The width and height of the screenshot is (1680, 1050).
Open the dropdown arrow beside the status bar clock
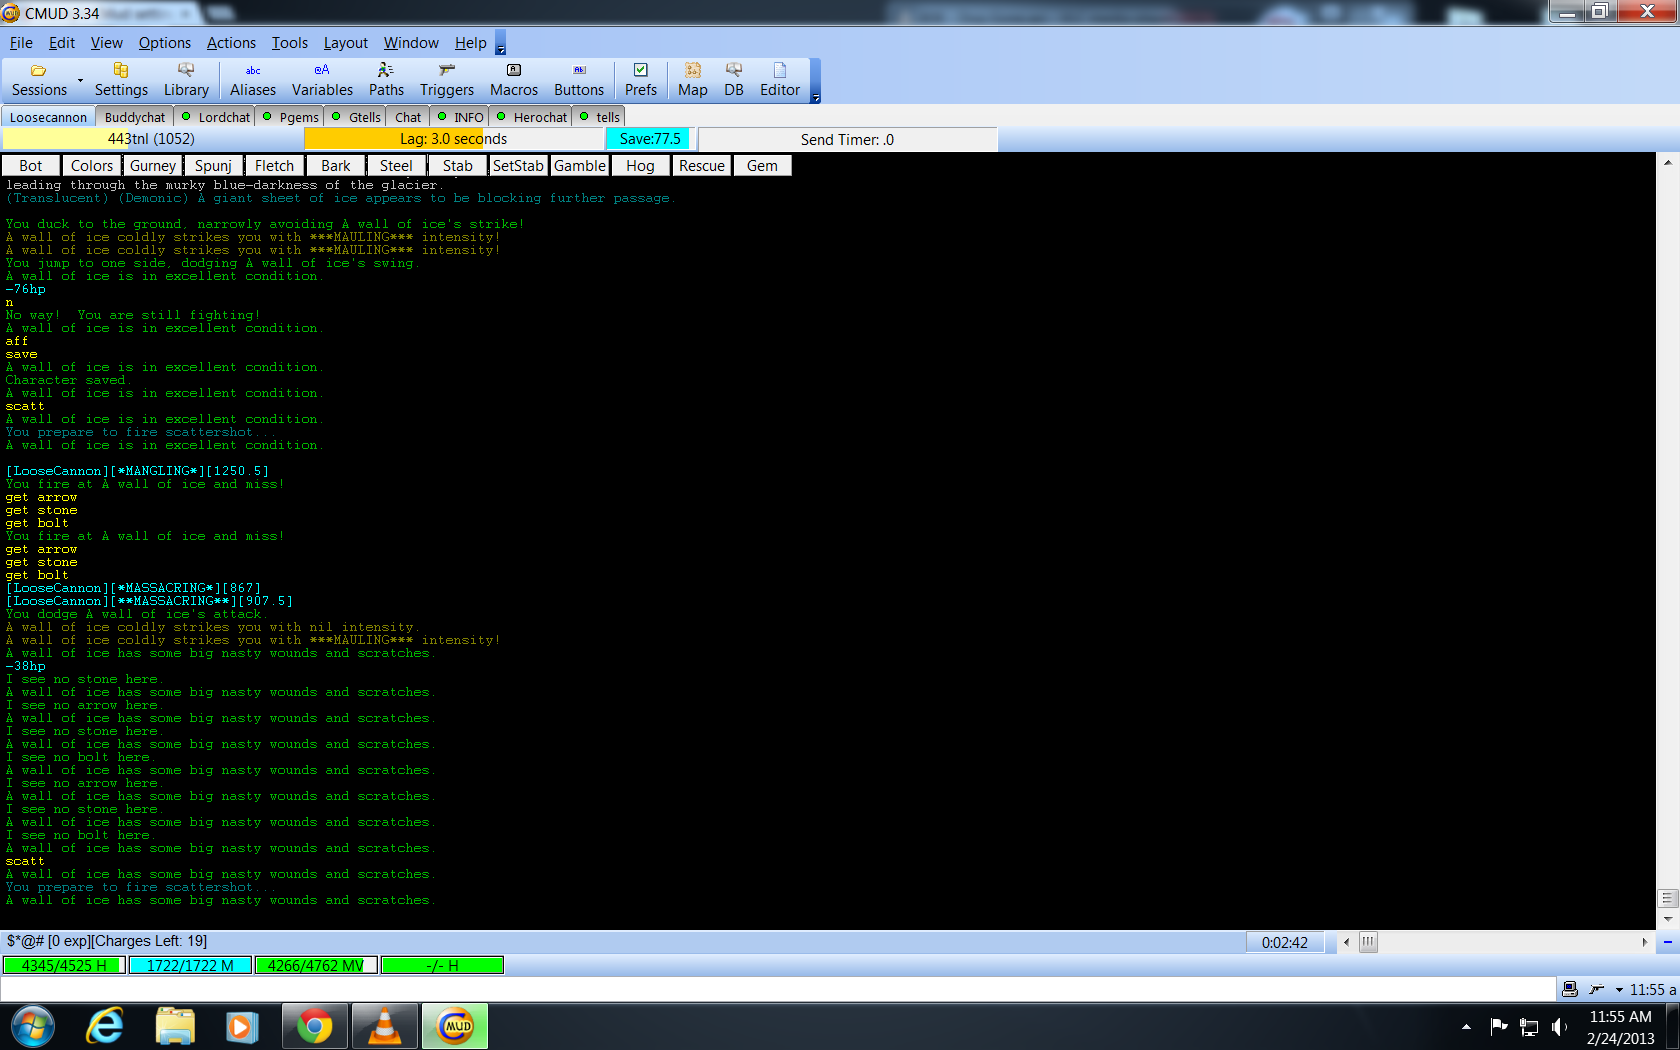[x=1619, y=990]
